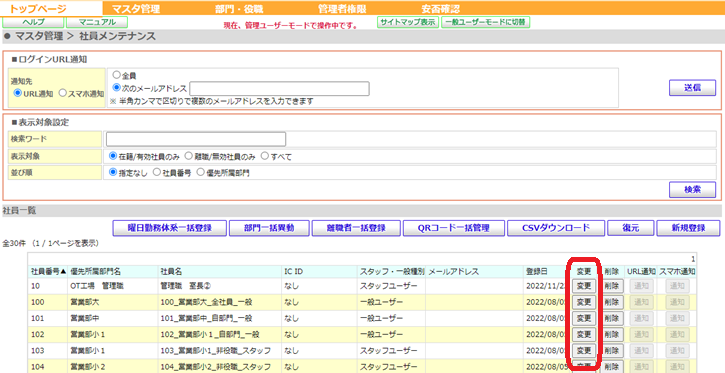Click 102_営業部小1_自部門_一般 name cell
The width and height of the screenshot is (725, 373).
(210, 335)
